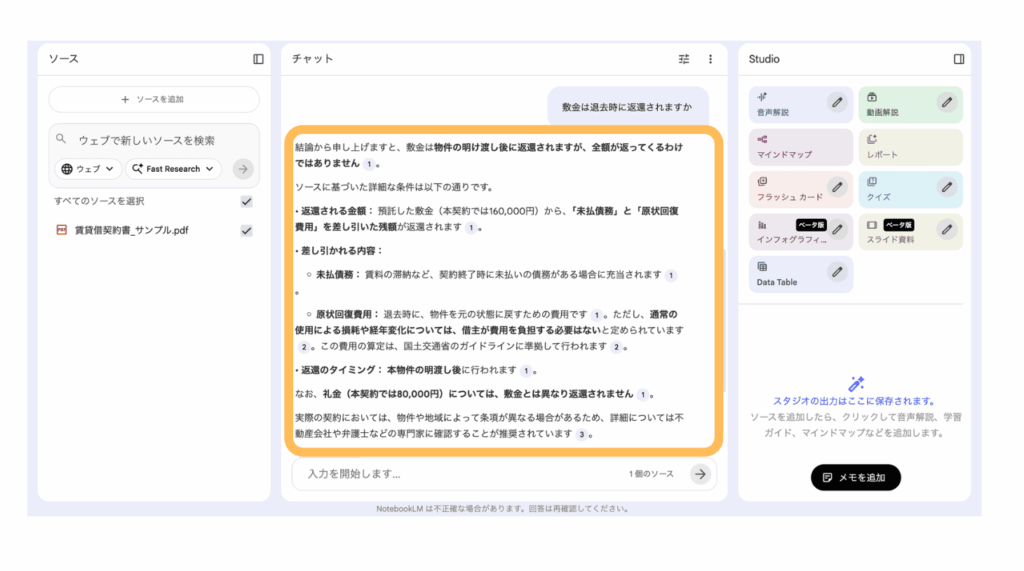Edit スライド資料 with its pencil icon
The height and width of the screenshot is (571, 1024).
coord(947,229)
